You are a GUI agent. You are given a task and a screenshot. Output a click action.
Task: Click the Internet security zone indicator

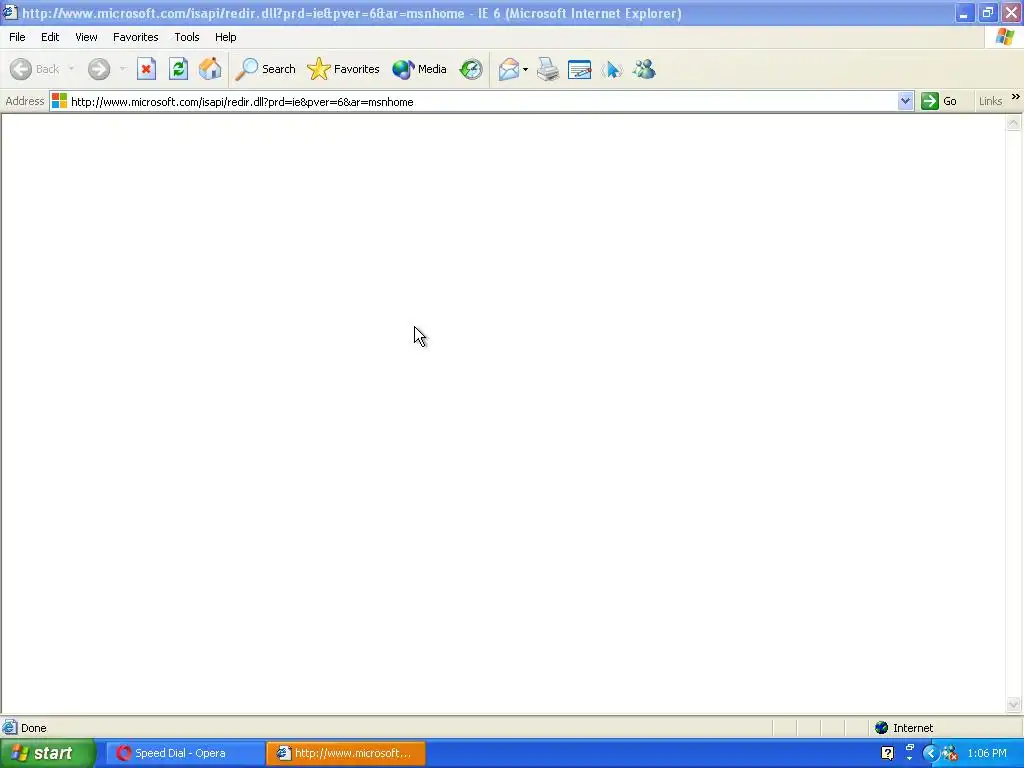click(x=904, y=728)
